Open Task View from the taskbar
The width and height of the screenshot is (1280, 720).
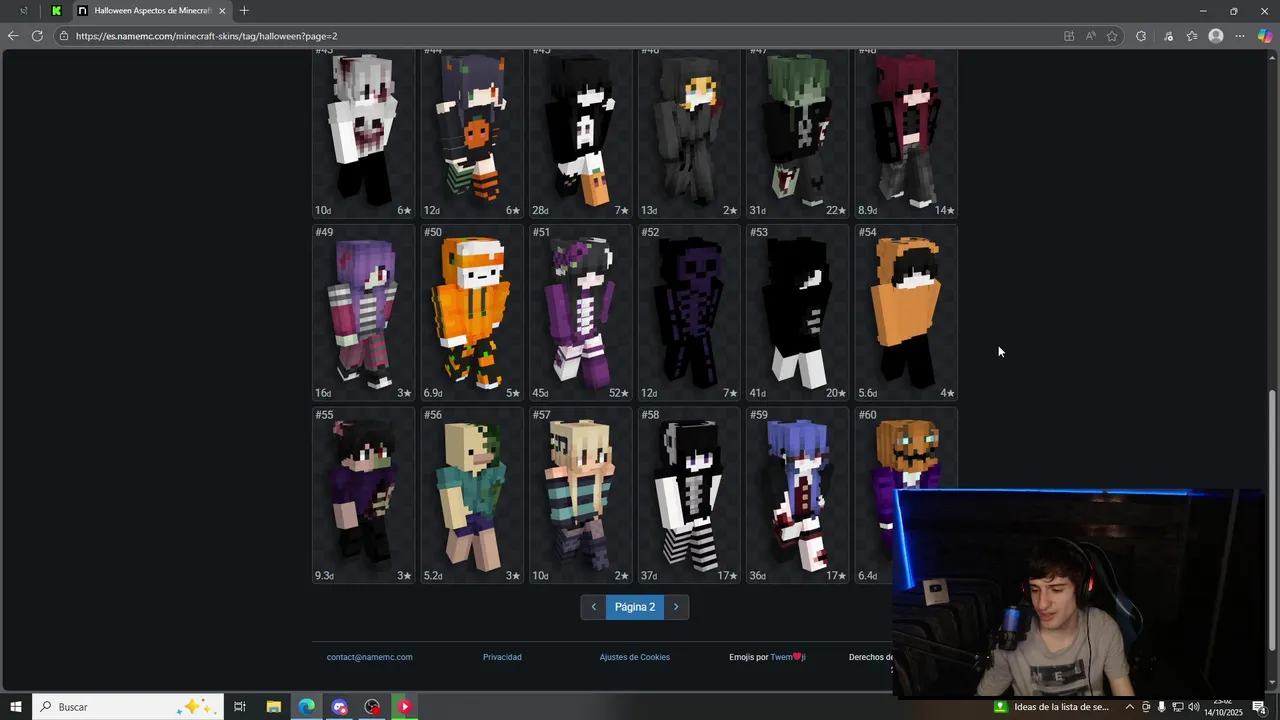pos(240,707)
